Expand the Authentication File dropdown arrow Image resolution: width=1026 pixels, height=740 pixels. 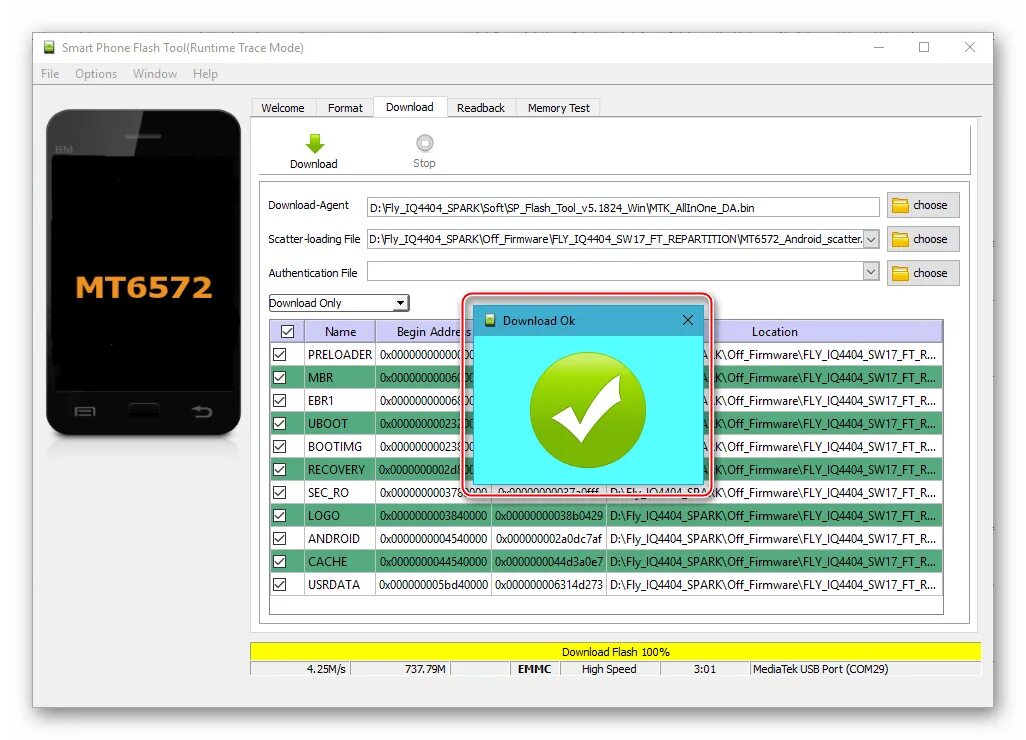point(871,271)
